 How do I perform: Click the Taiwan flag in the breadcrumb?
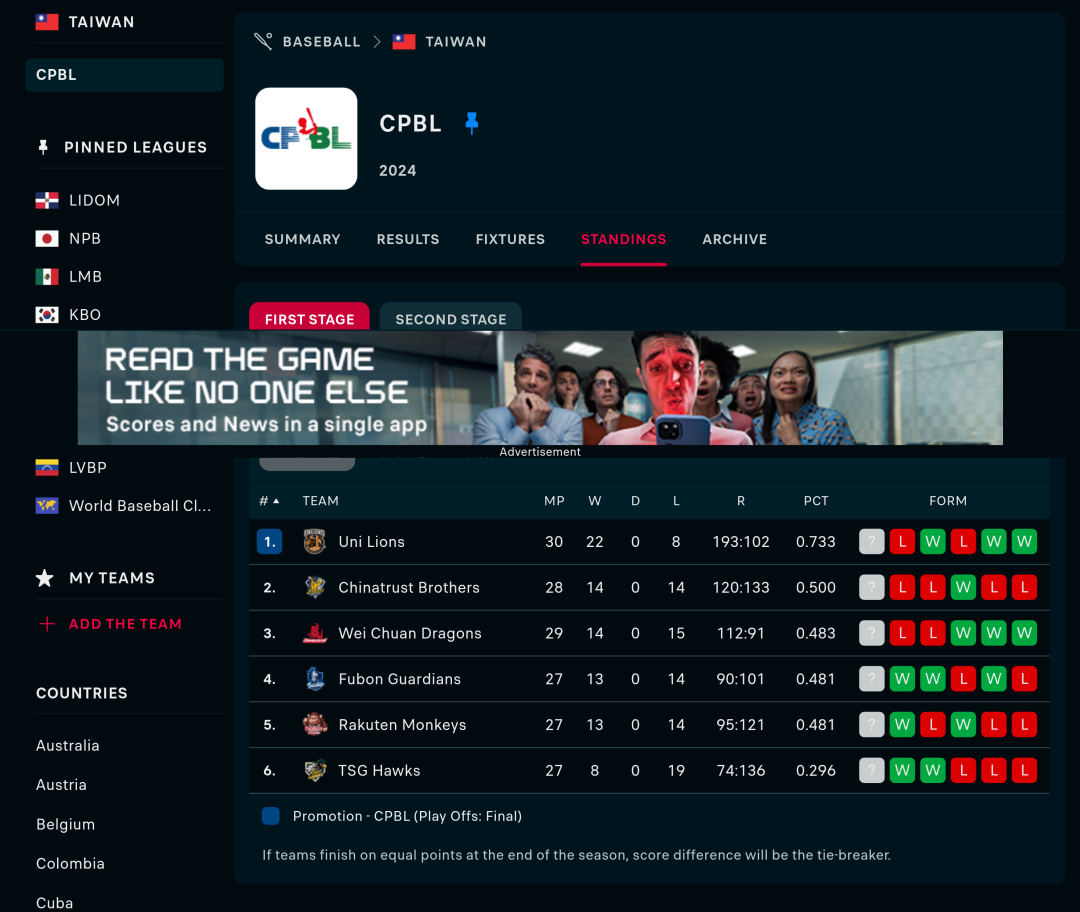pyautogui.click(x=404, y=41)
